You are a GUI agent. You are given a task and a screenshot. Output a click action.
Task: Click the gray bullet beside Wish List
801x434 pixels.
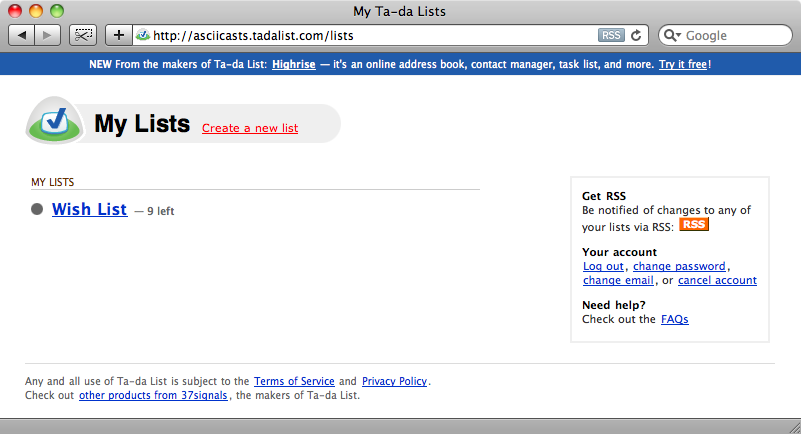point(37,209)
